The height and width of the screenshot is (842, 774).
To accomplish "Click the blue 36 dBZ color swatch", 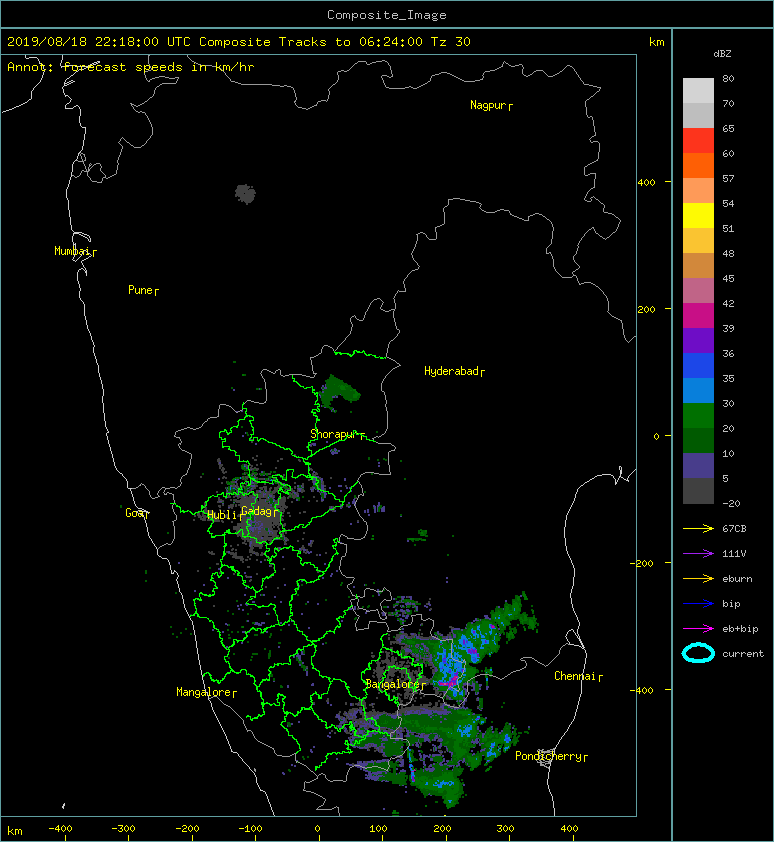I will tap(698, 365).
